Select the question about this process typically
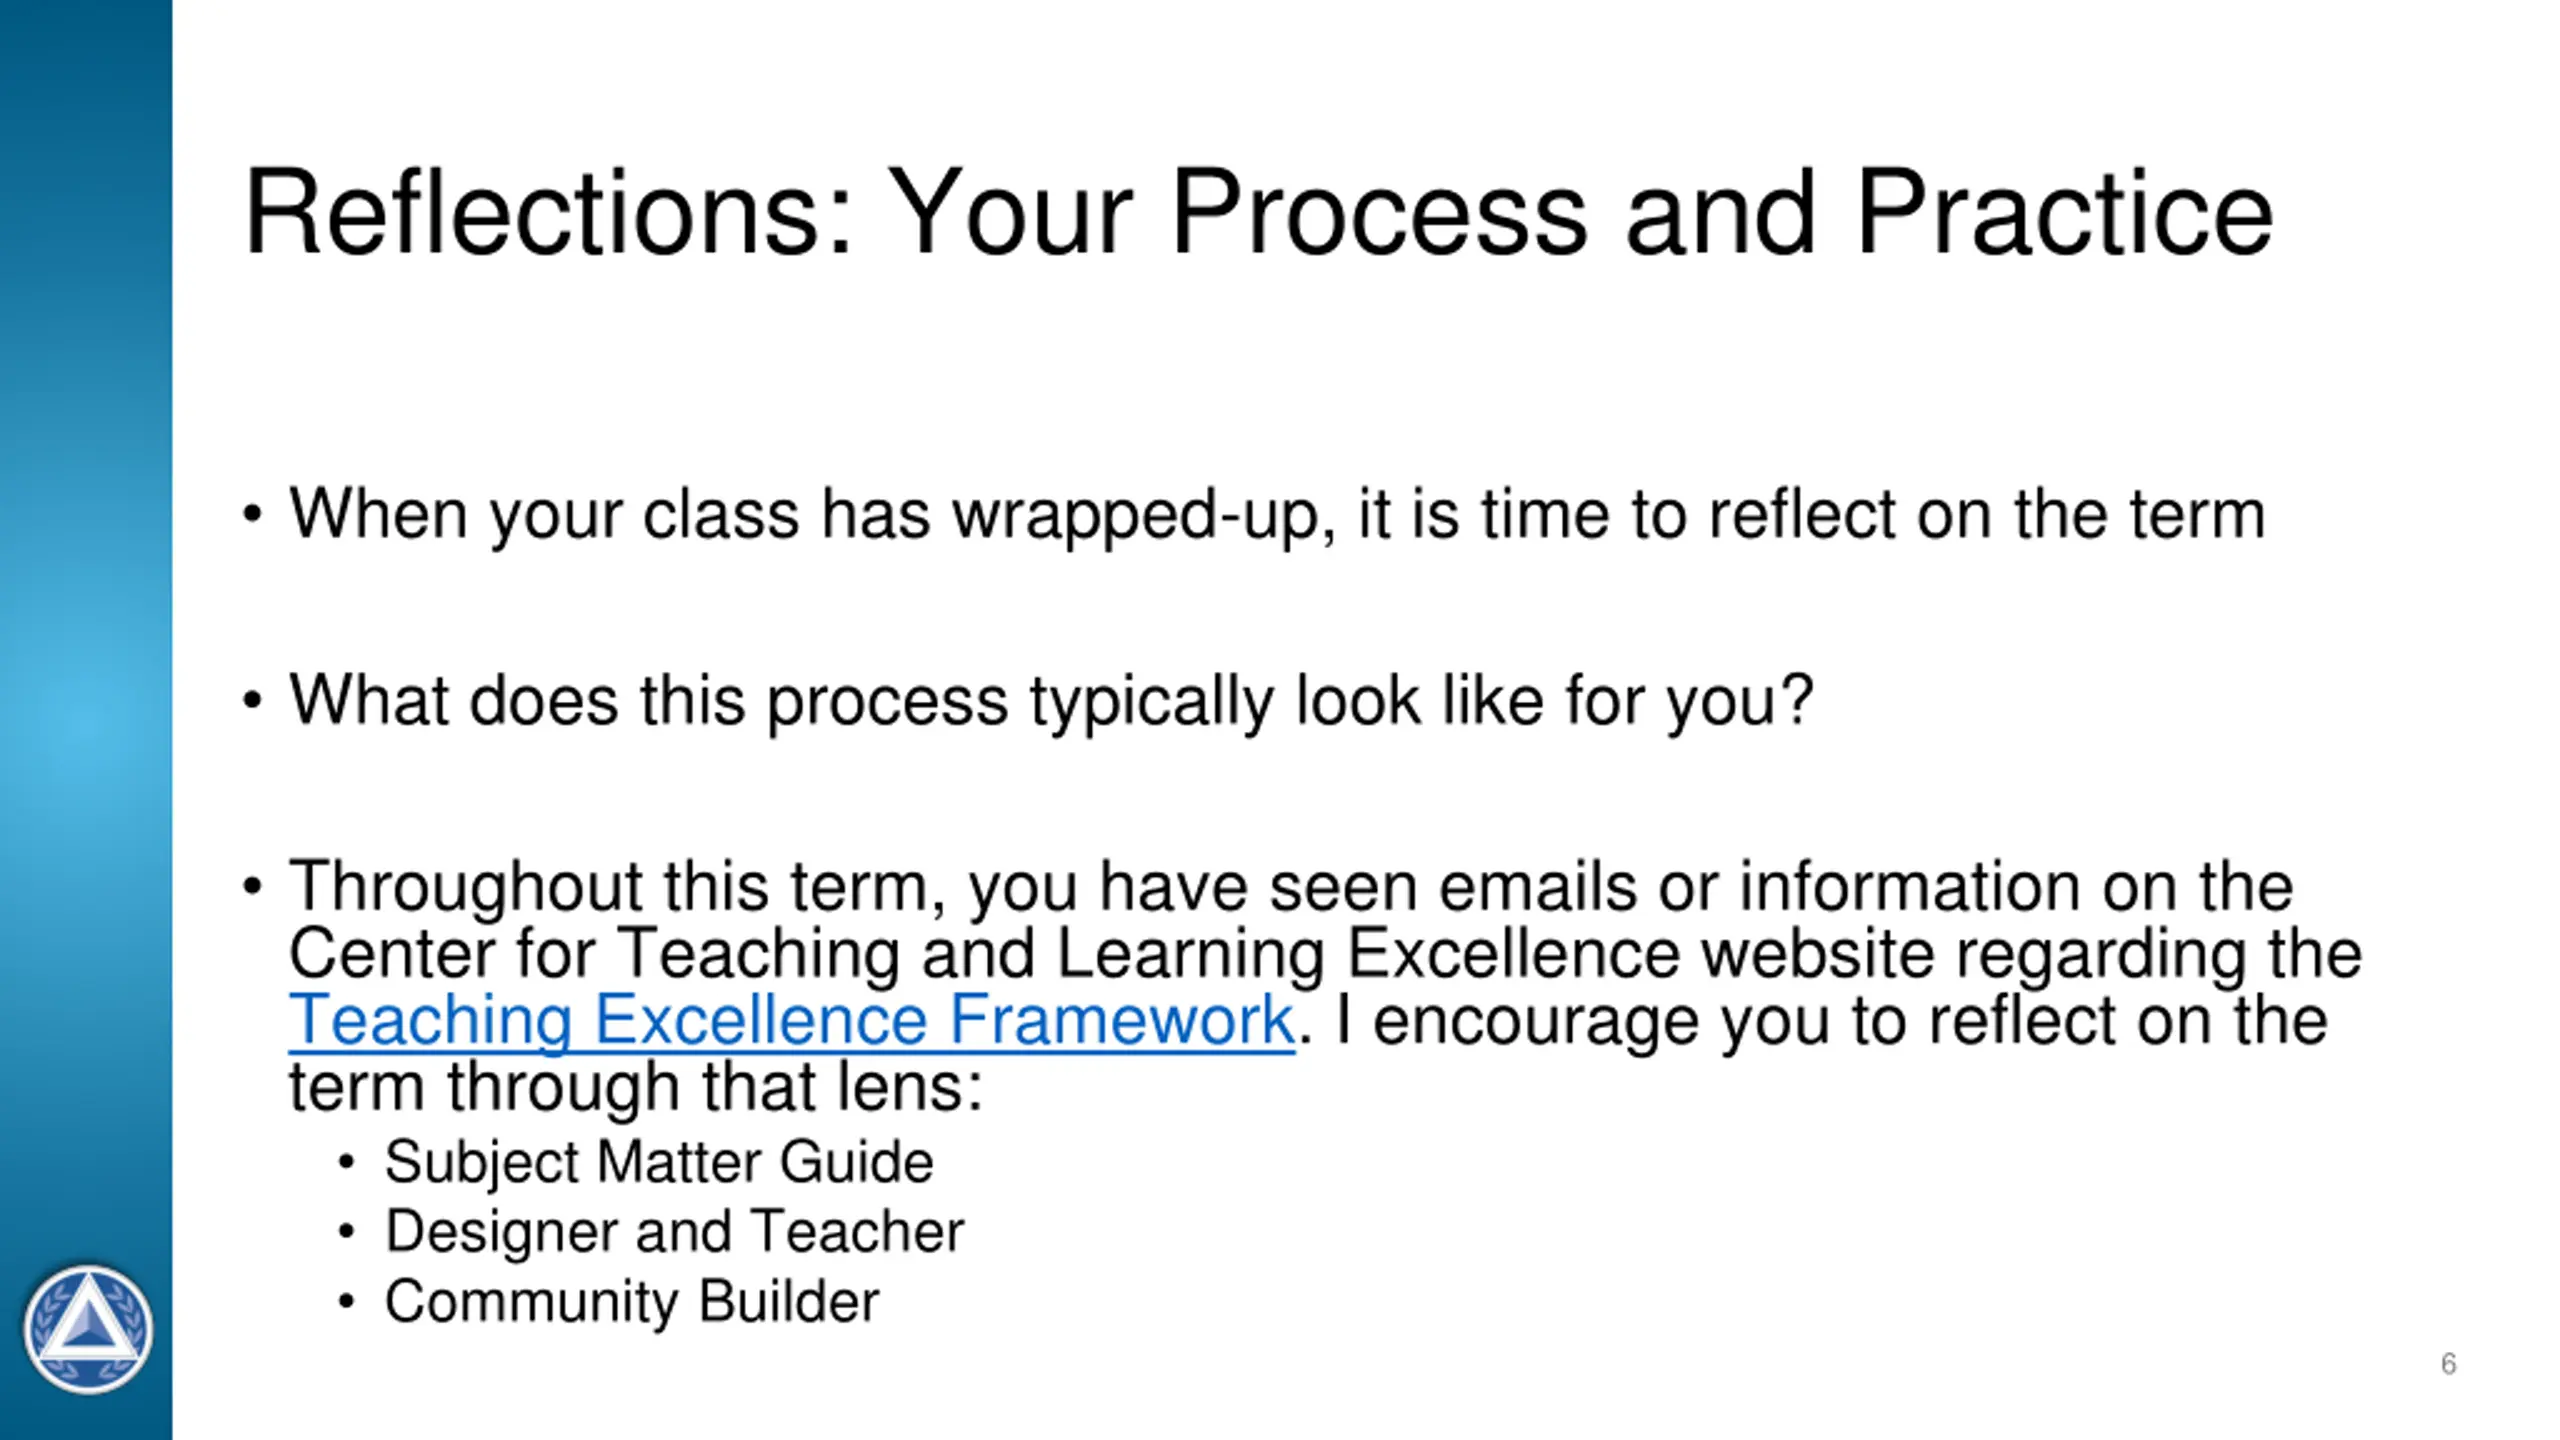The height and width of the screenshot is (1440, 2560). [1051, 701]
